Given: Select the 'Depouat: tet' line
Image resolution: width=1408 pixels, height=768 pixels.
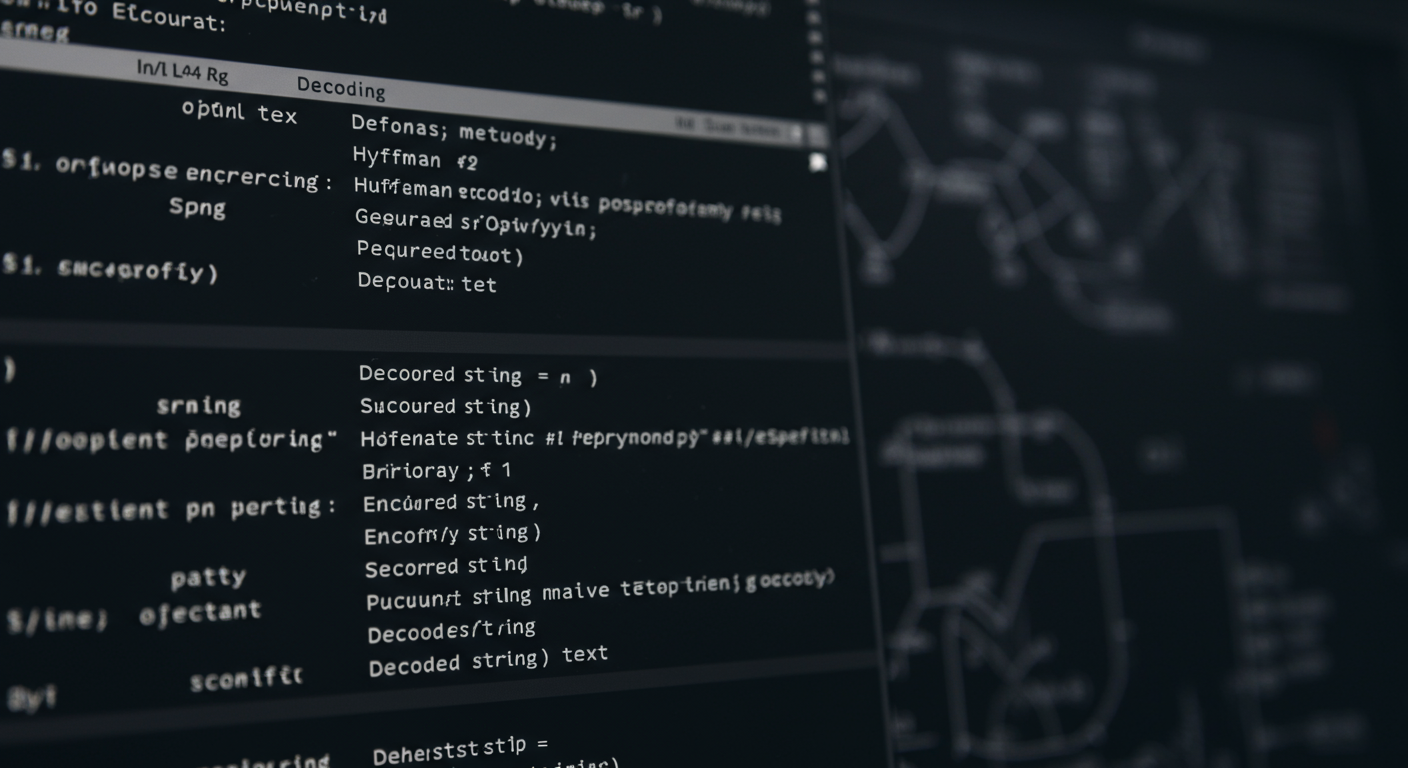Looking at the screenshot, I should coord(427,283).
